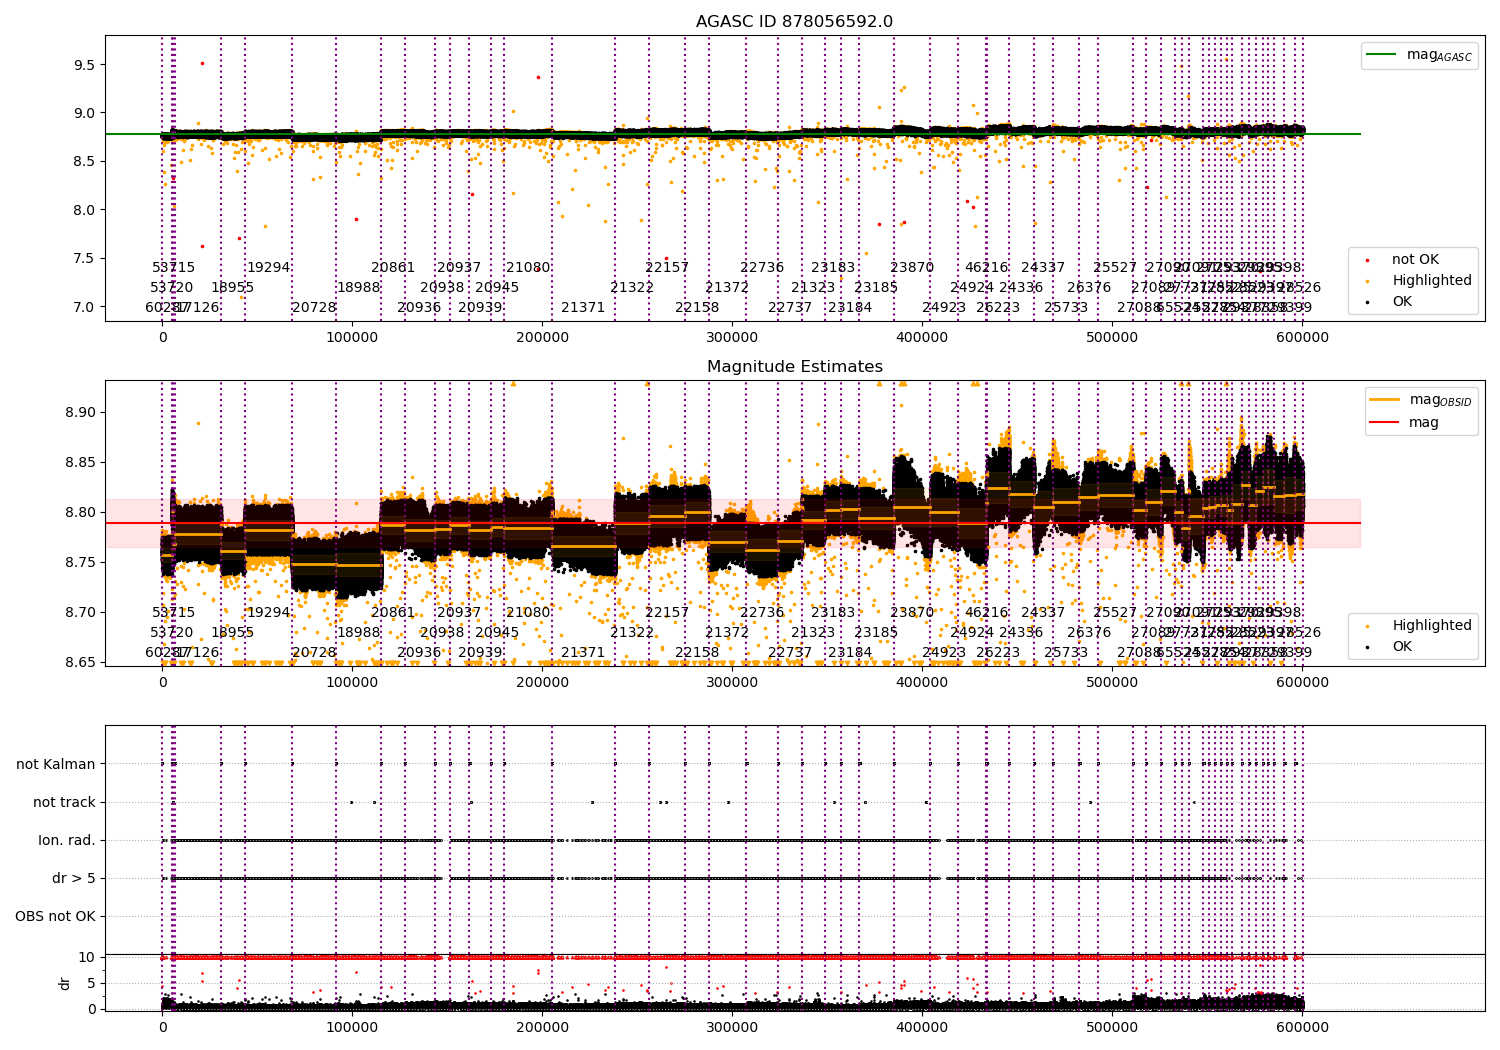Select the mag OBSID legend entry
This screenshot has width=1500, height=1050.
coord(1420,400)
